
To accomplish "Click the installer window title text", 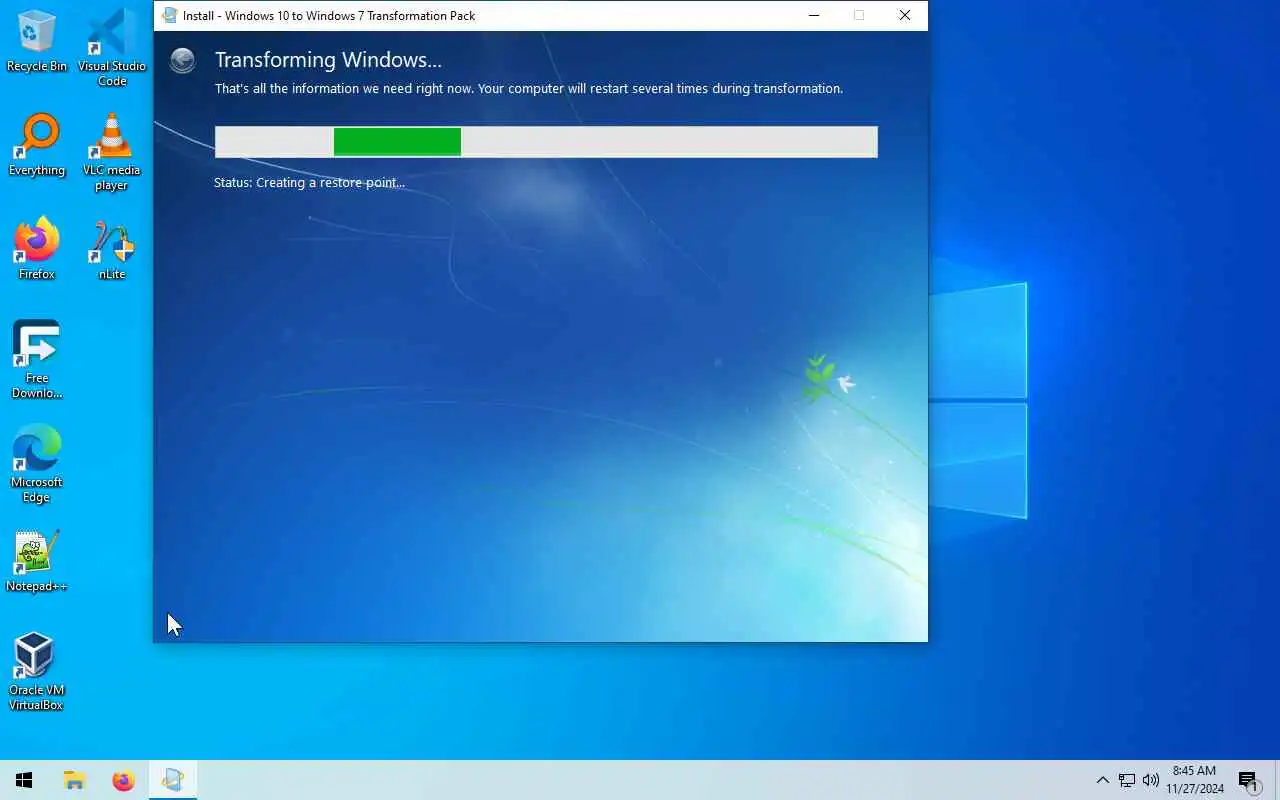I will click(329, 16).
